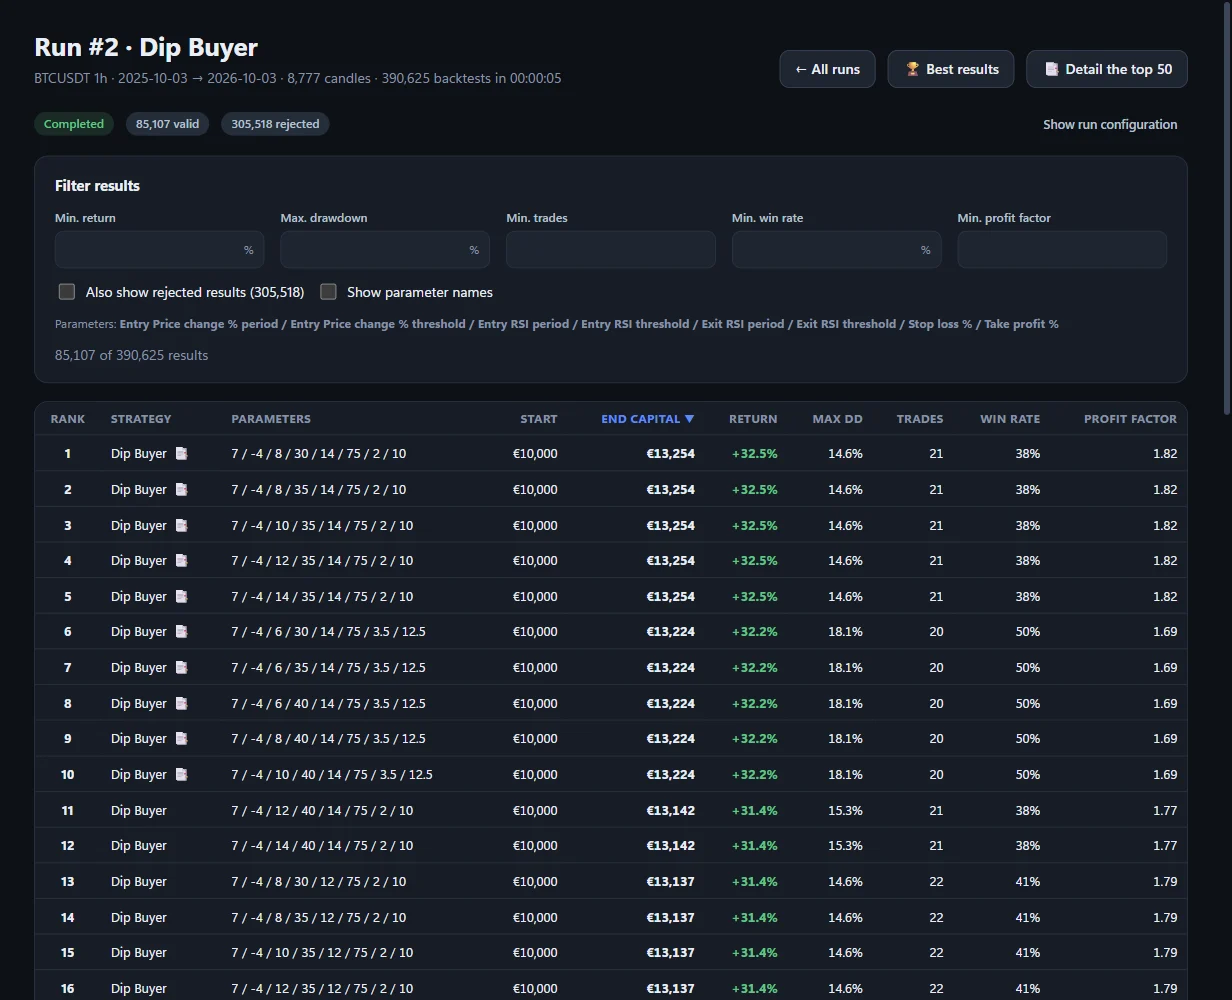Click '85,107 of 390,625 results' text
The width and height of the screenshot is (1232, 1000).
pyautogui.click(x=132, y=355)
